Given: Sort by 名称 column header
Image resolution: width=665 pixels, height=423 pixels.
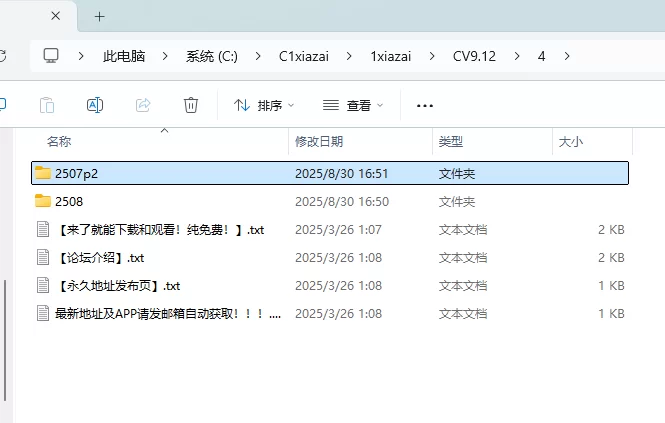Looking at the screenshot, I should point(59,141).
